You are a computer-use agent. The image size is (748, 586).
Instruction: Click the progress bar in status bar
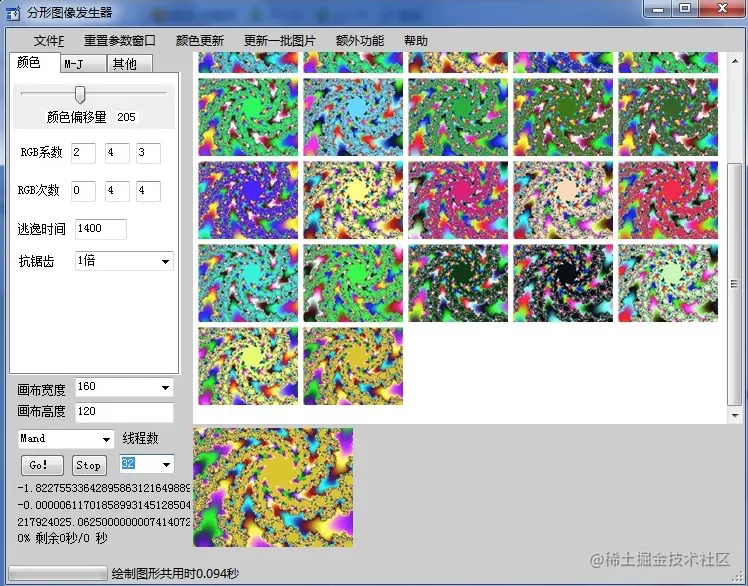pos(58,573)
